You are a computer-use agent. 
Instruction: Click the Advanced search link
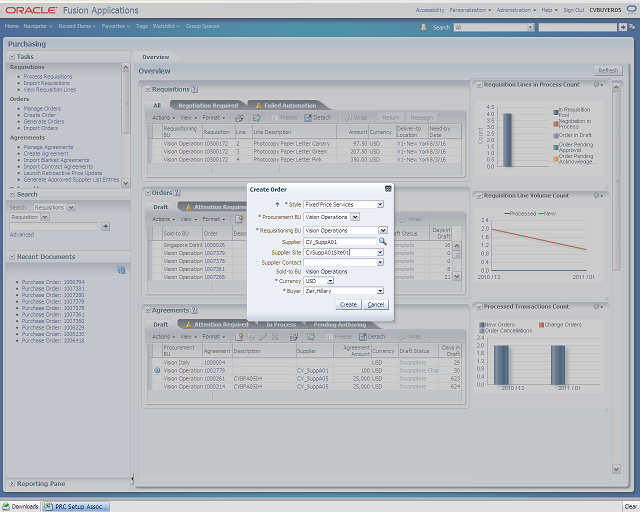(22, 234)
